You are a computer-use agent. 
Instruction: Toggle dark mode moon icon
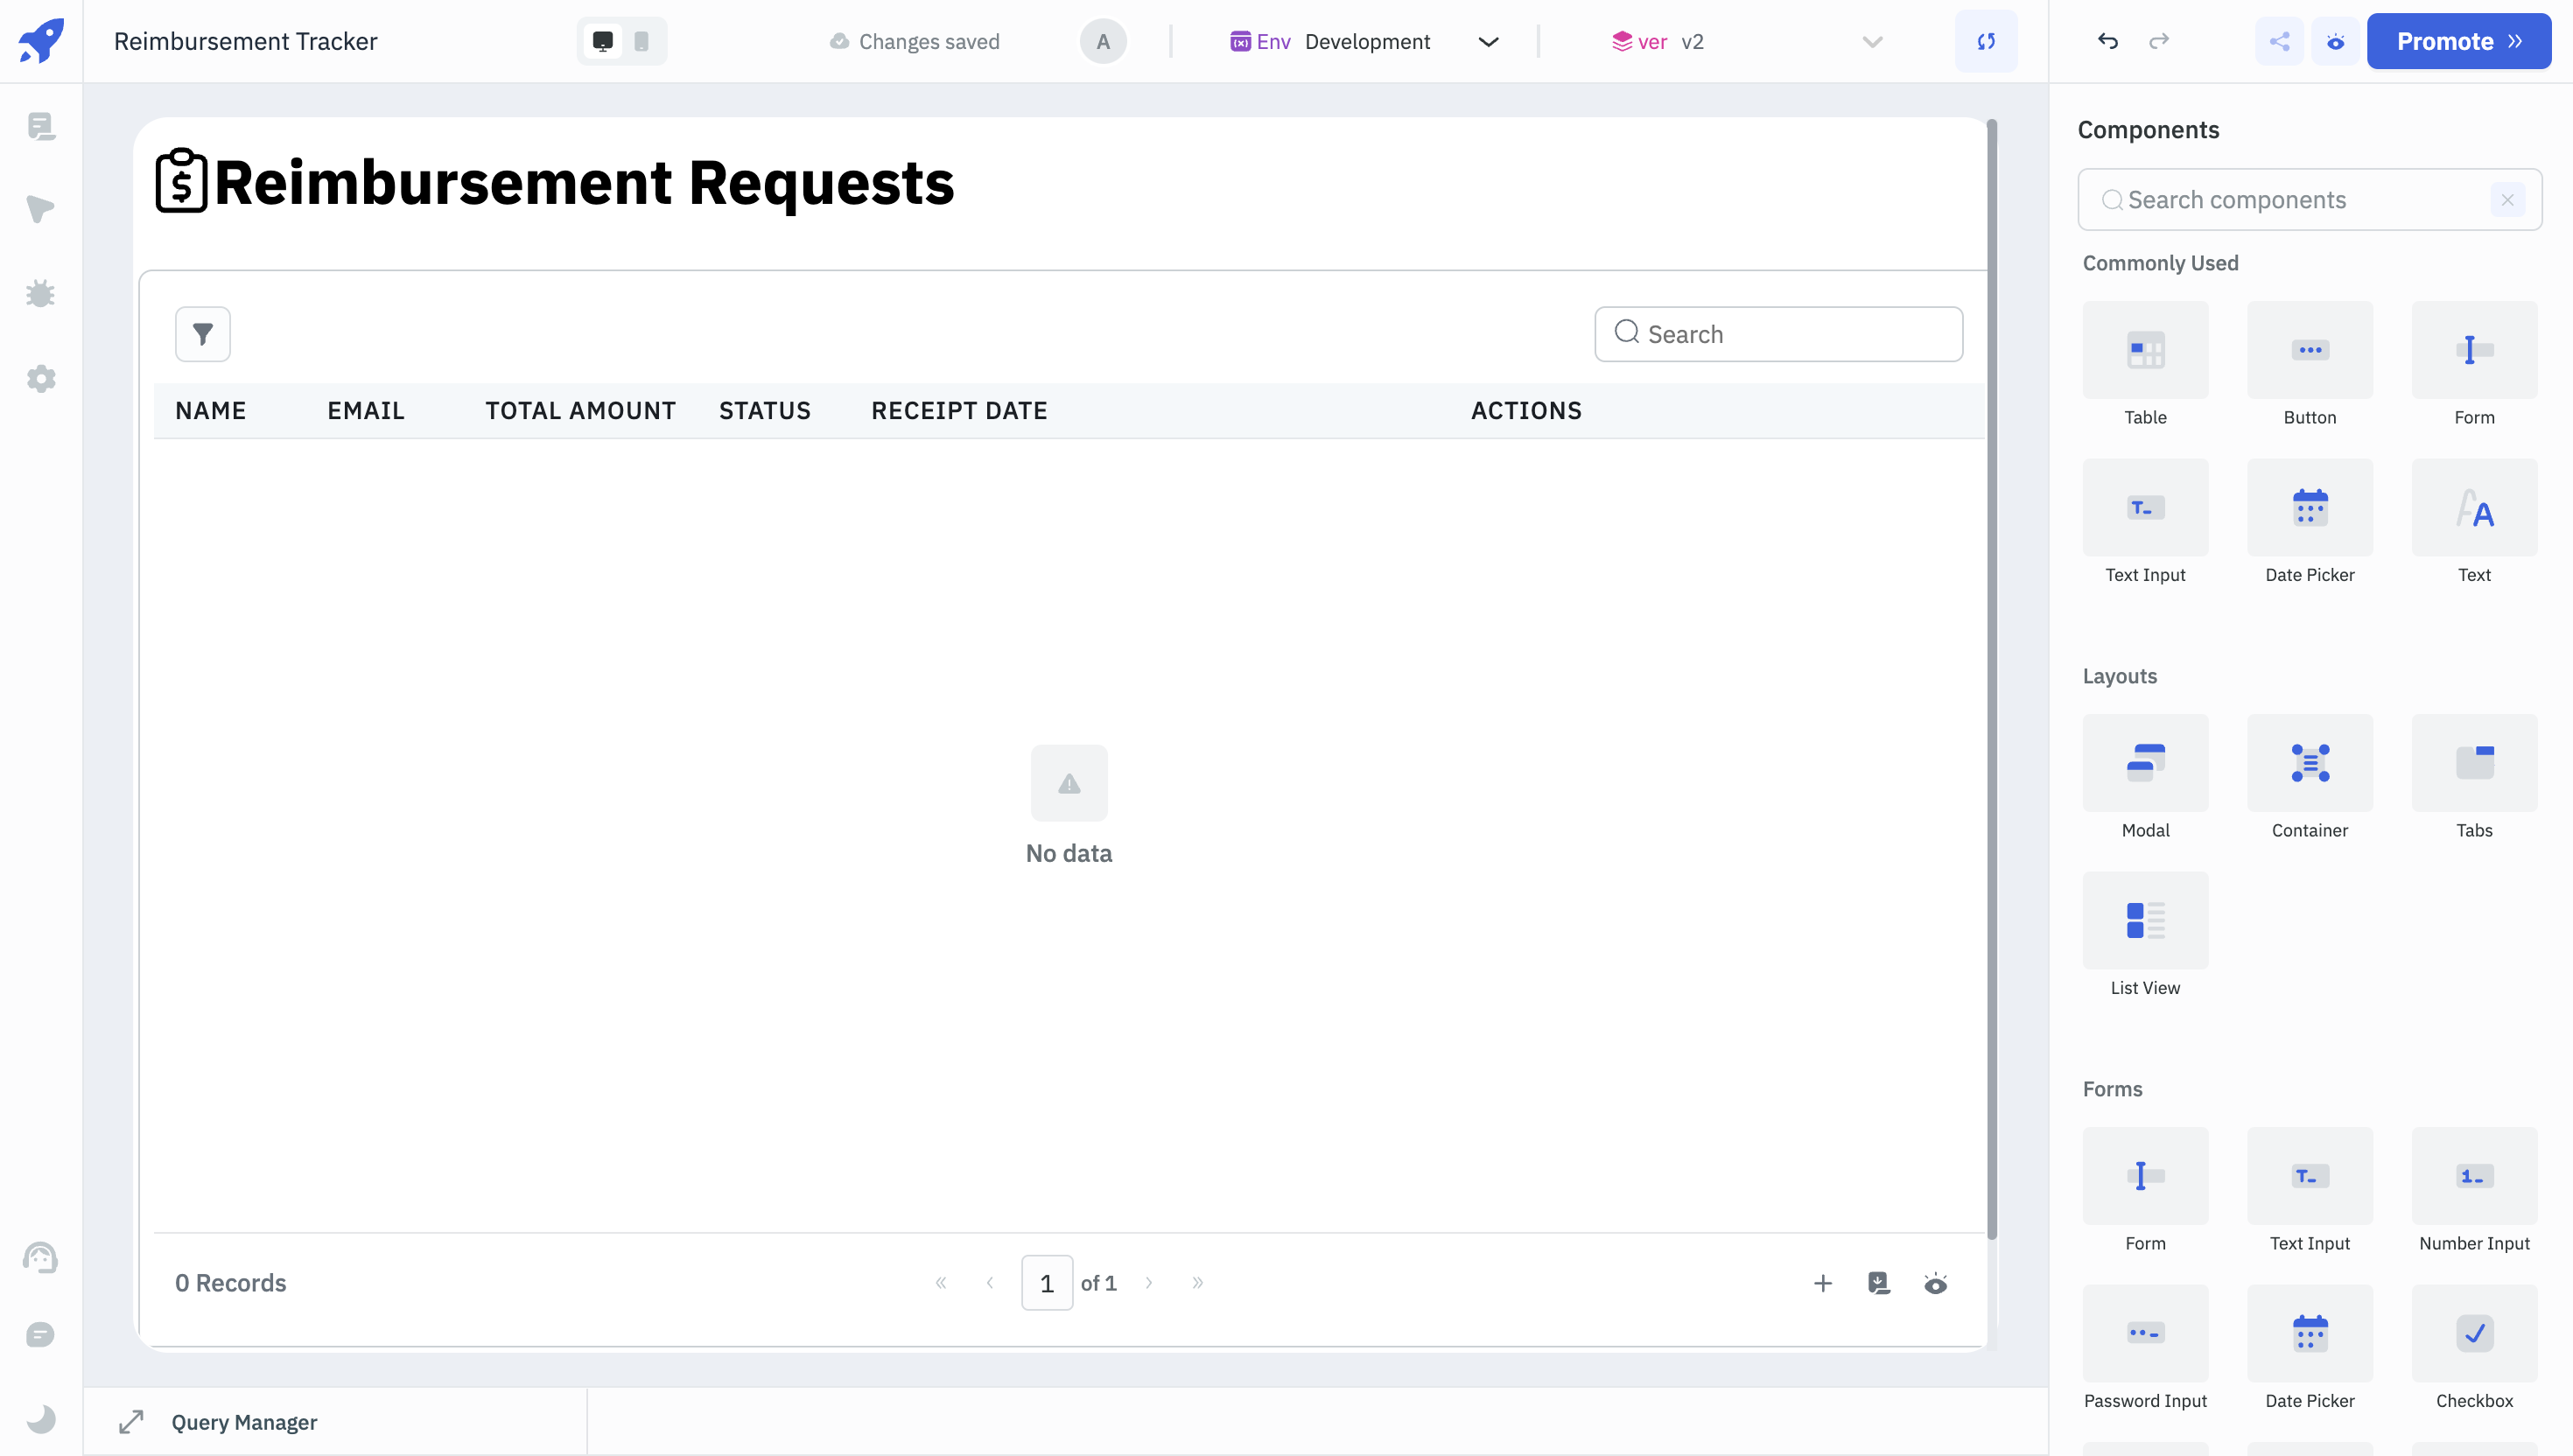(x=40, y=1418)
